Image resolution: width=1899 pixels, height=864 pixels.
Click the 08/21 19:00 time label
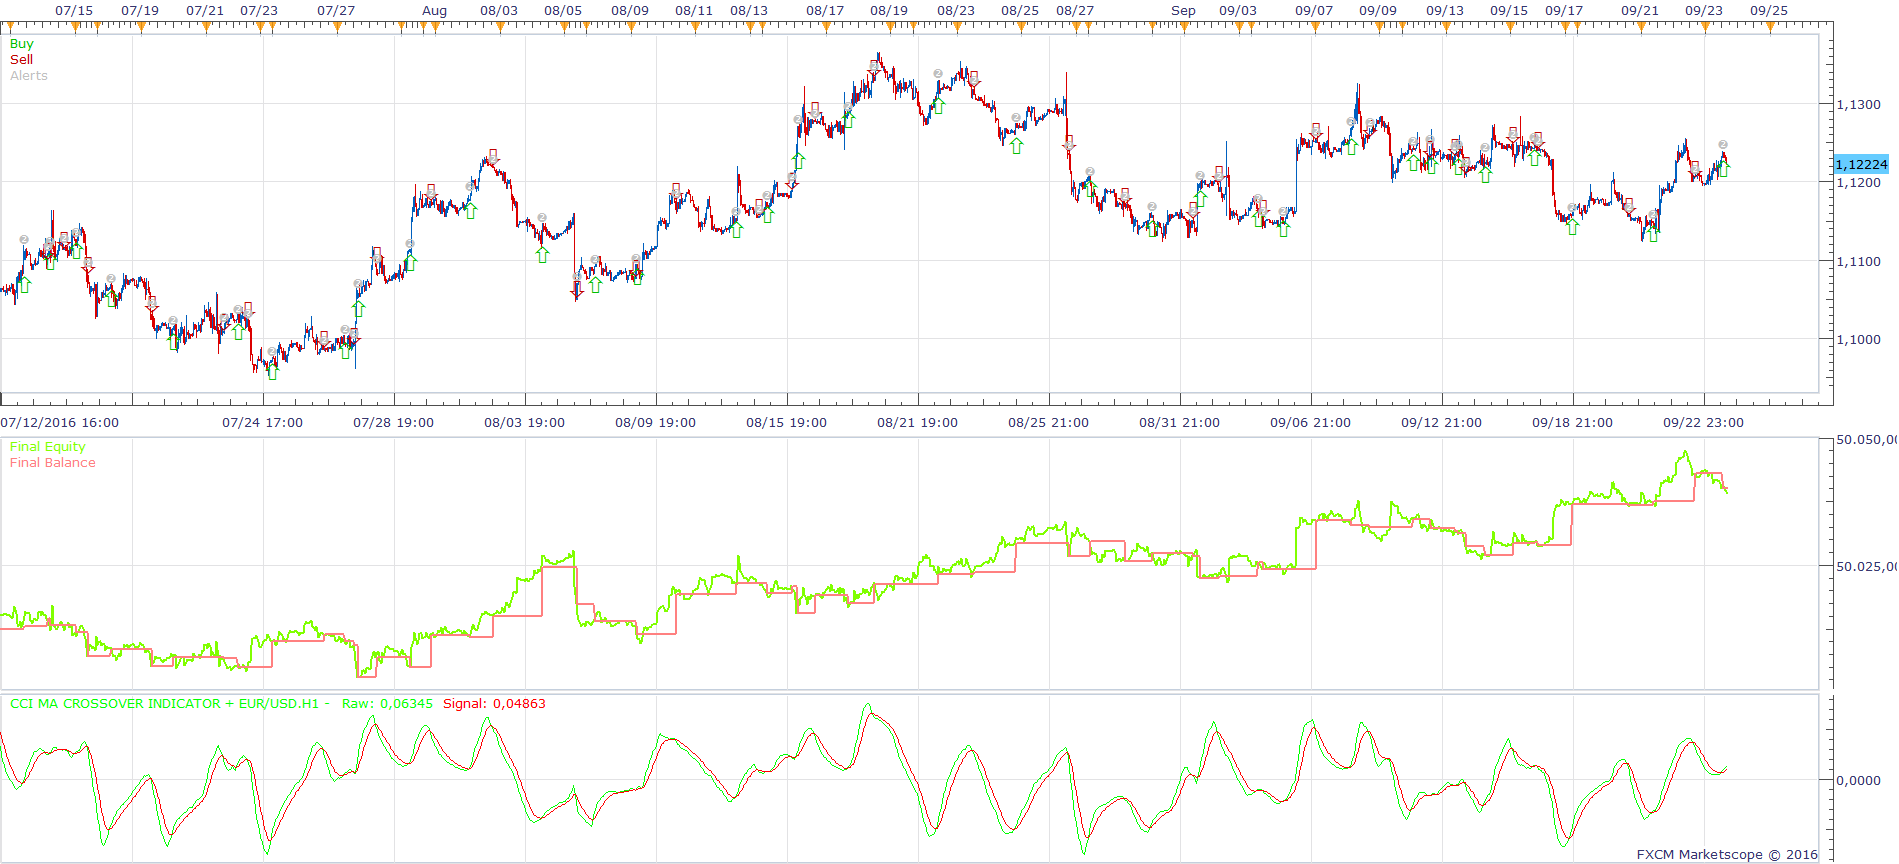point(917,423)
